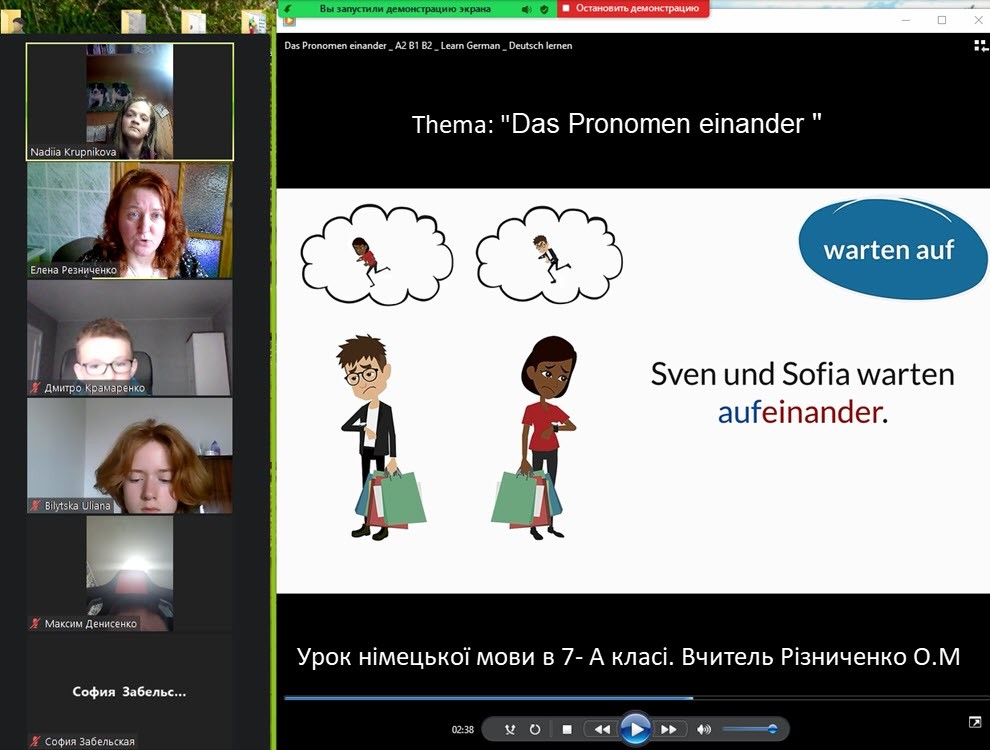Adjust the media player volume slider
Viewport: 990px width, 750px height.
click(750, 730)
